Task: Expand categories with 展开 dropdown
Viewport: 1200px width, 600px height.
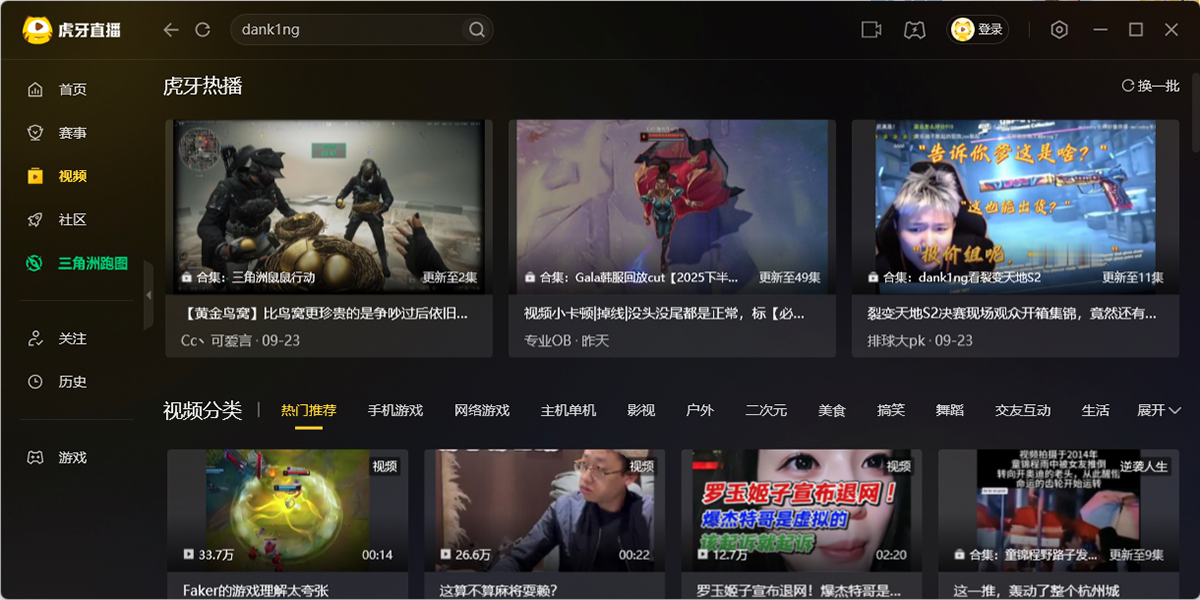Action: pos(1159,410)
